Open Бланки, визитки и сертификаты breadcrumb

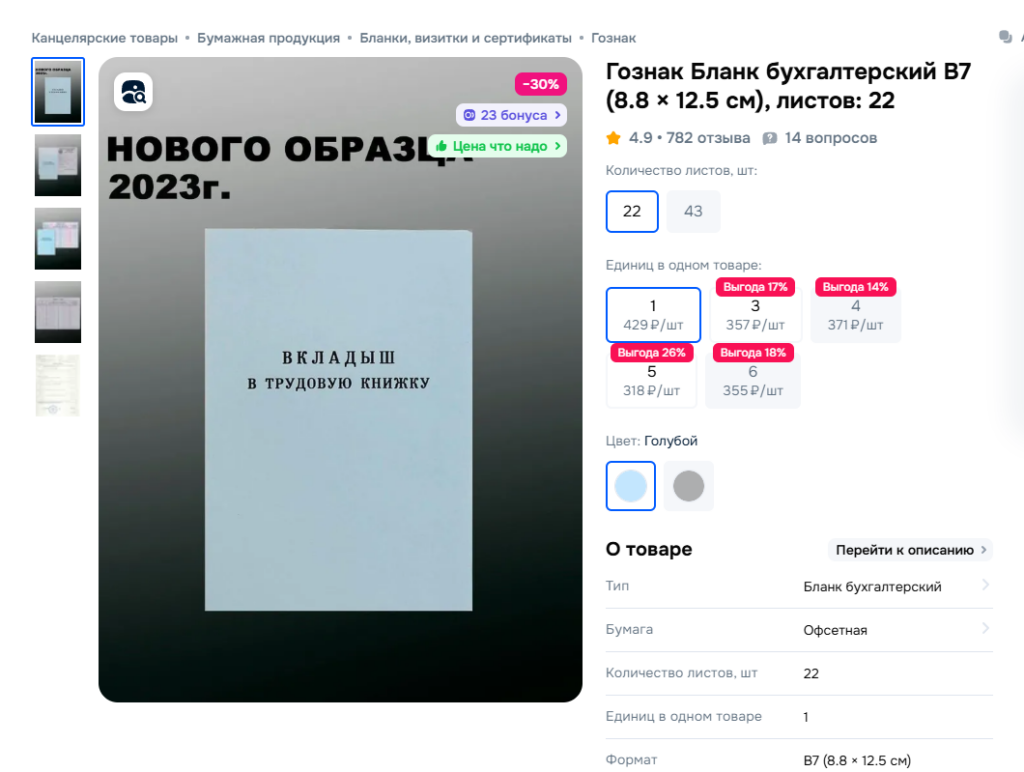(465, 38)
